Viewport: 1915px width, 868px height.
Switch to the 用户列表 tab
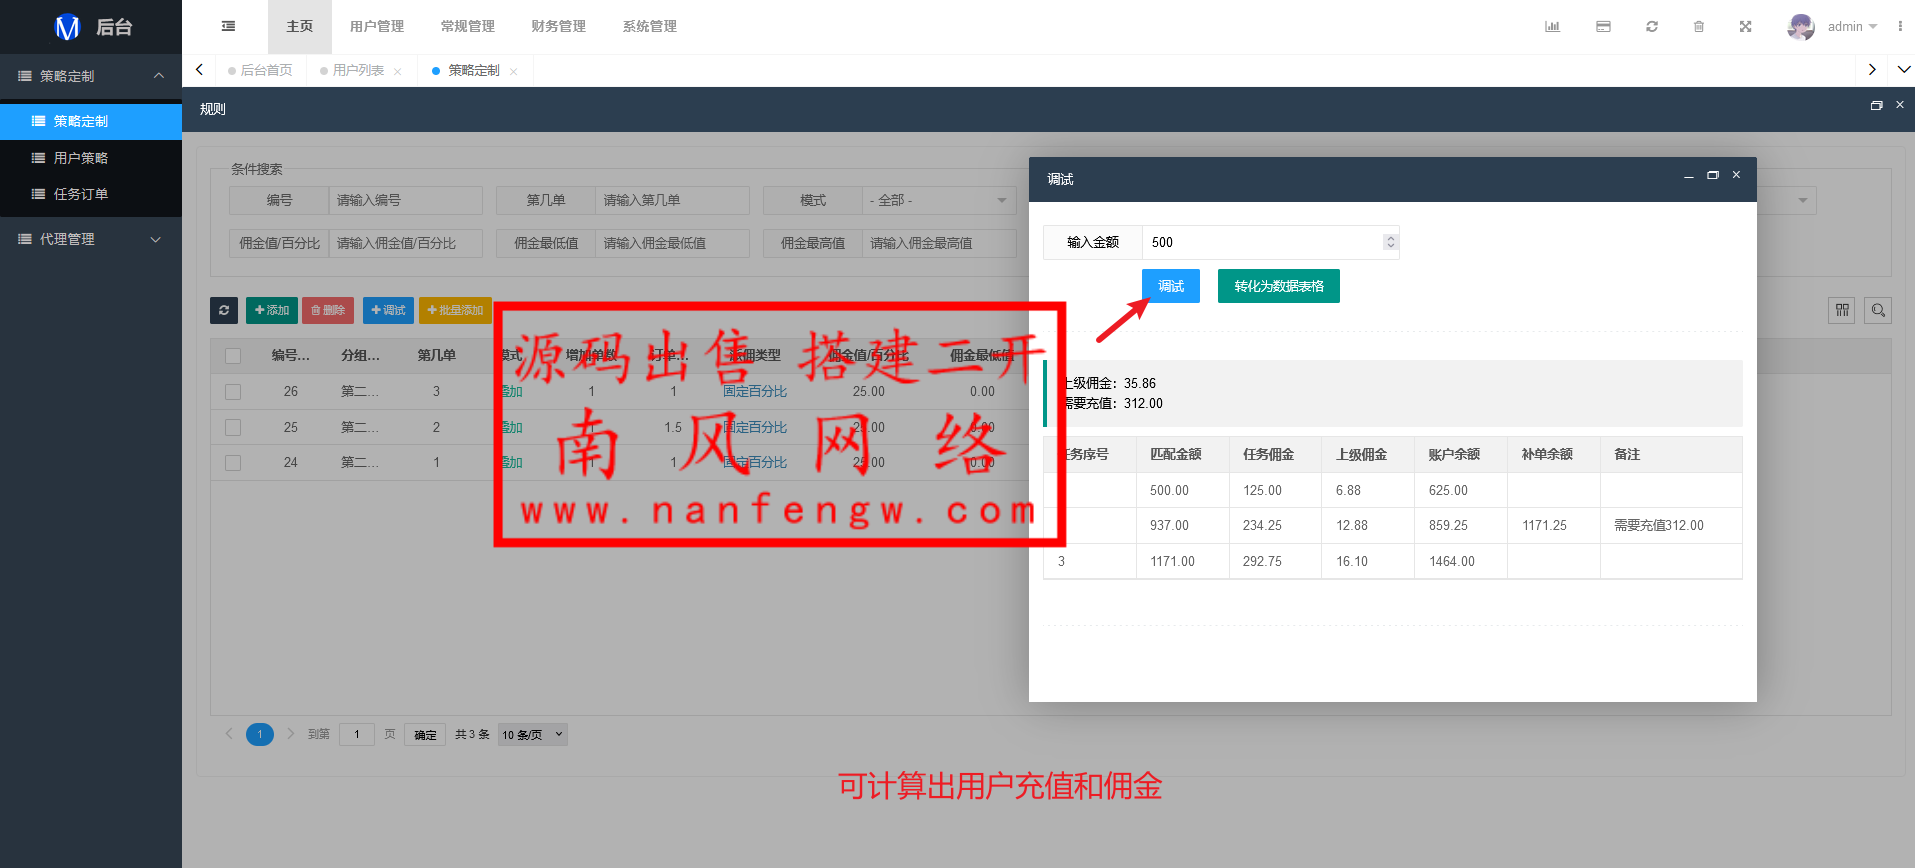point(358,70)
